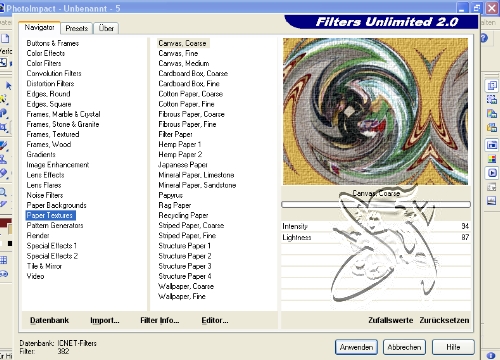This screenshot has width=500, height=360.
Task: Choose Distortion Filters category
Action: [x=50, y=84]
